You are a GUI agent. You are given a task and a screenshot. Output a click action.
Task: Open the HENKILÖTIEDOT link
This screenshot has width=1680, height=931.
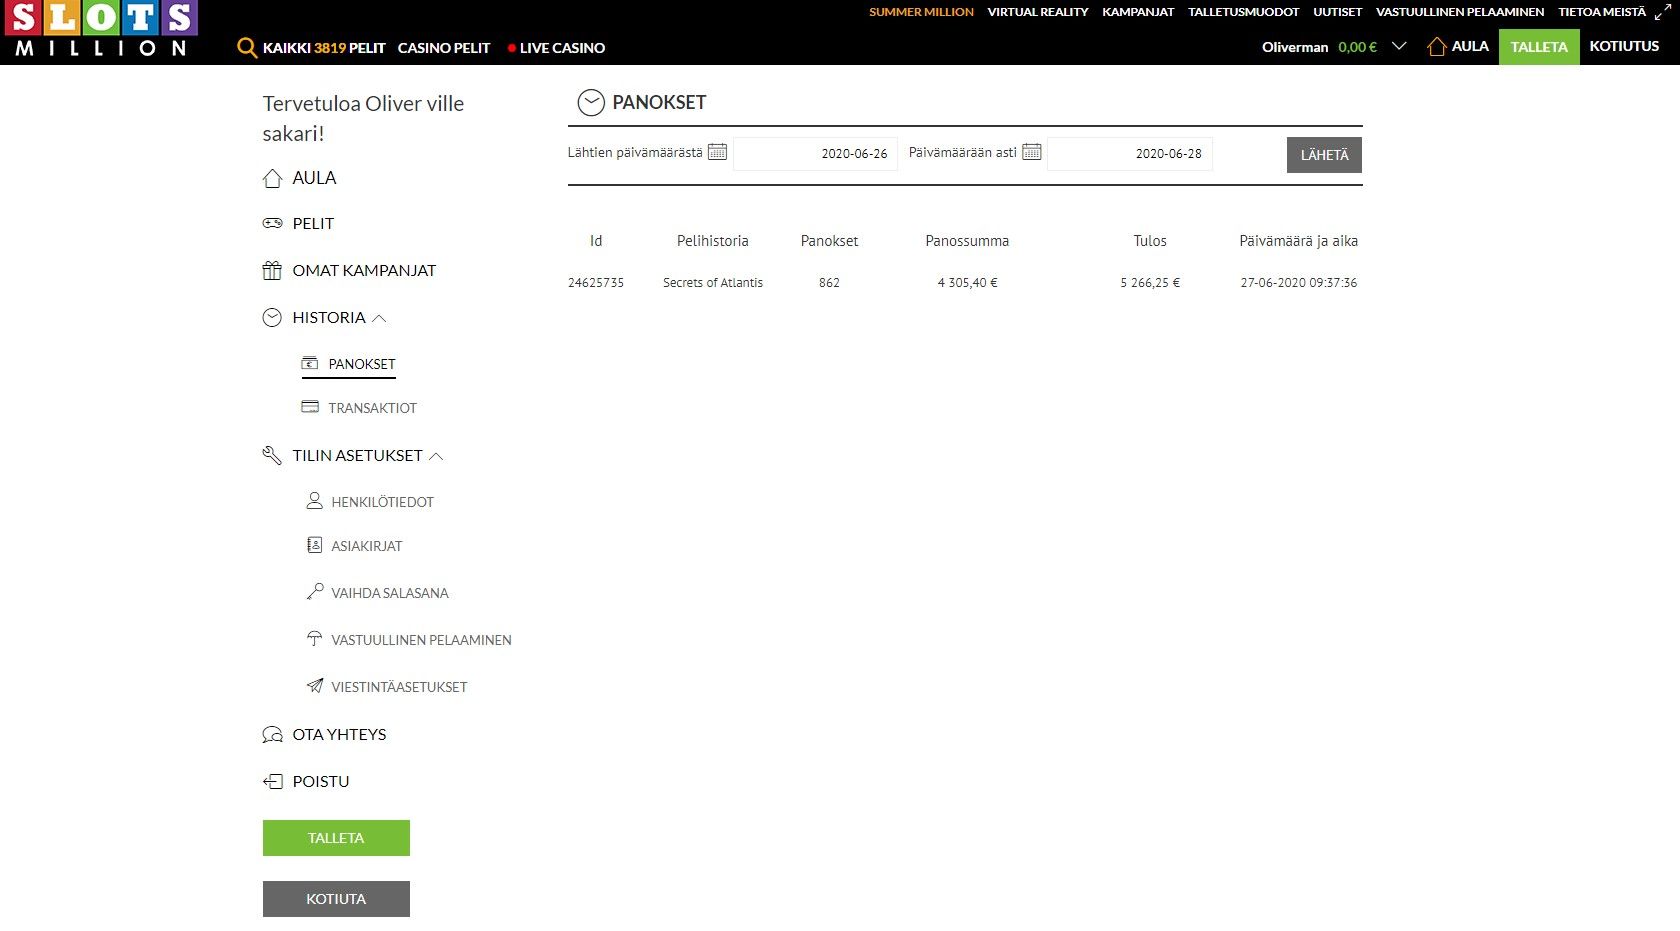pos(382,502)
